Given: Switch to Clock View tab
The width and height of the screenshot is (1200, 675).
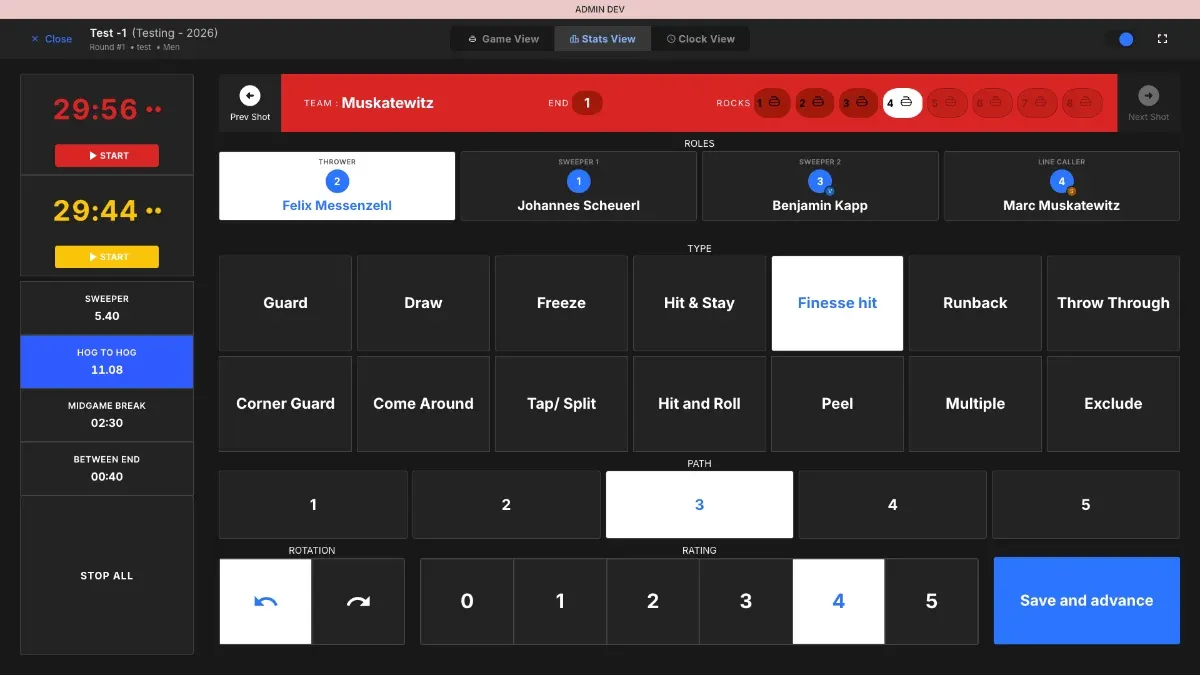Looking at the screenshot, I should coord(700,39).
